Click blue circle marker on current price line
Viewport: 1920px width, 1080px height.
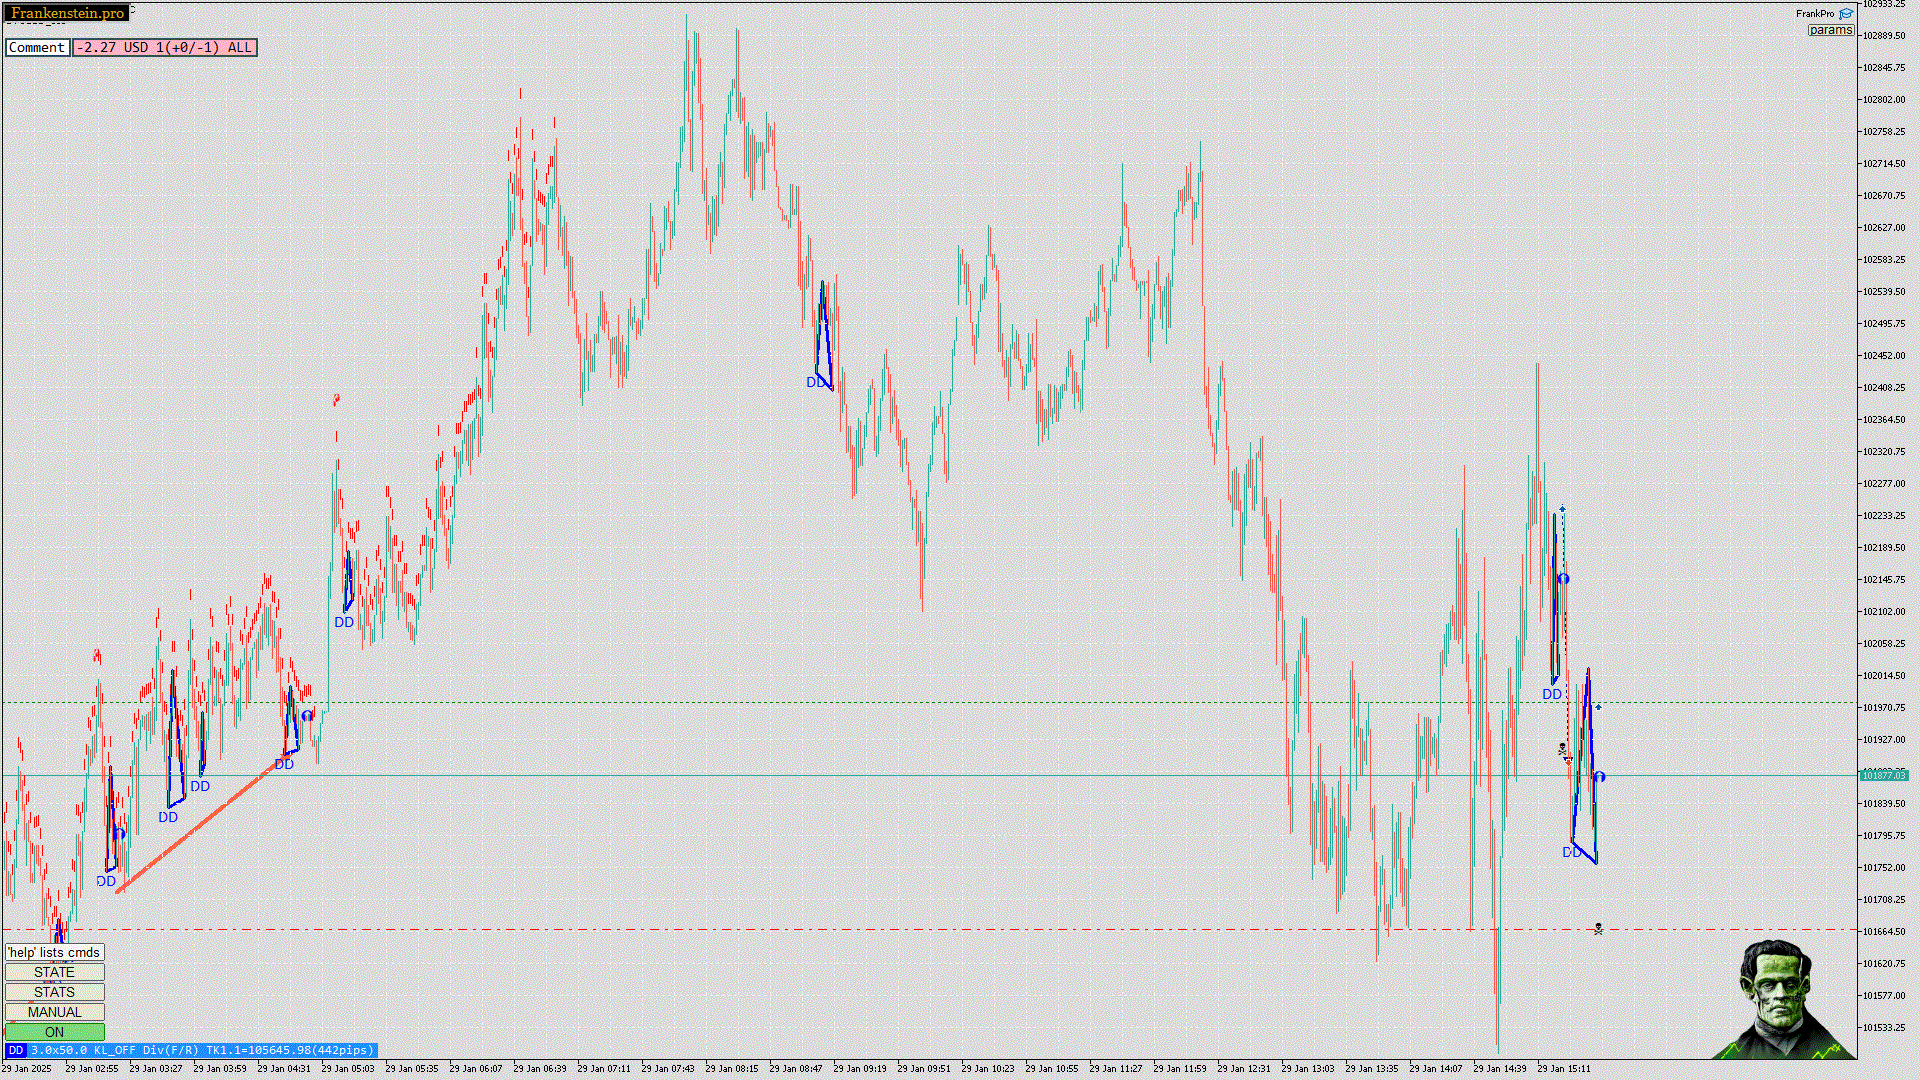click(1599, 776)
